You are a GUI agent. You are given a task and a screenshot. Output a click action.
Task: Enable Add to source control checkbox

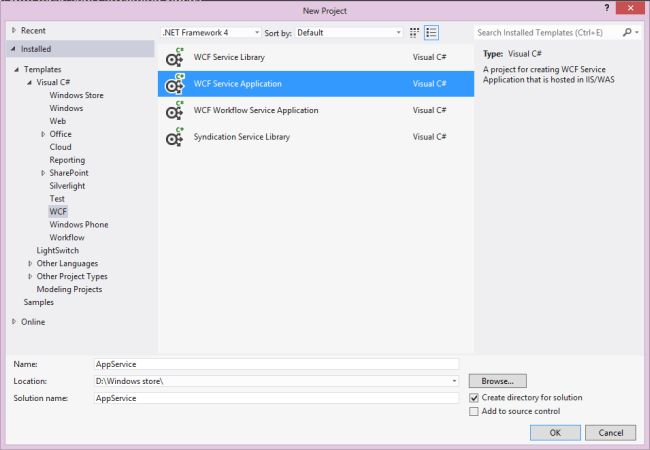pos(474,411)
